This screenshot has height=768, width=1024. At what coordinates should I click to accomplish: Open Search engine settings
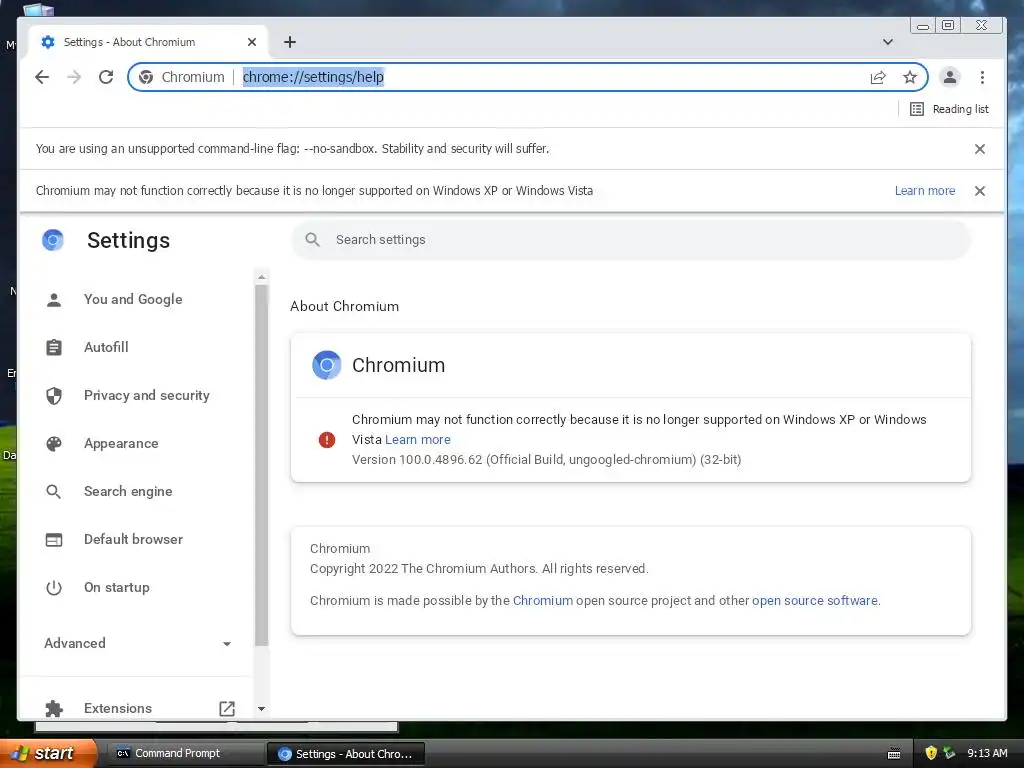(128, 491)
